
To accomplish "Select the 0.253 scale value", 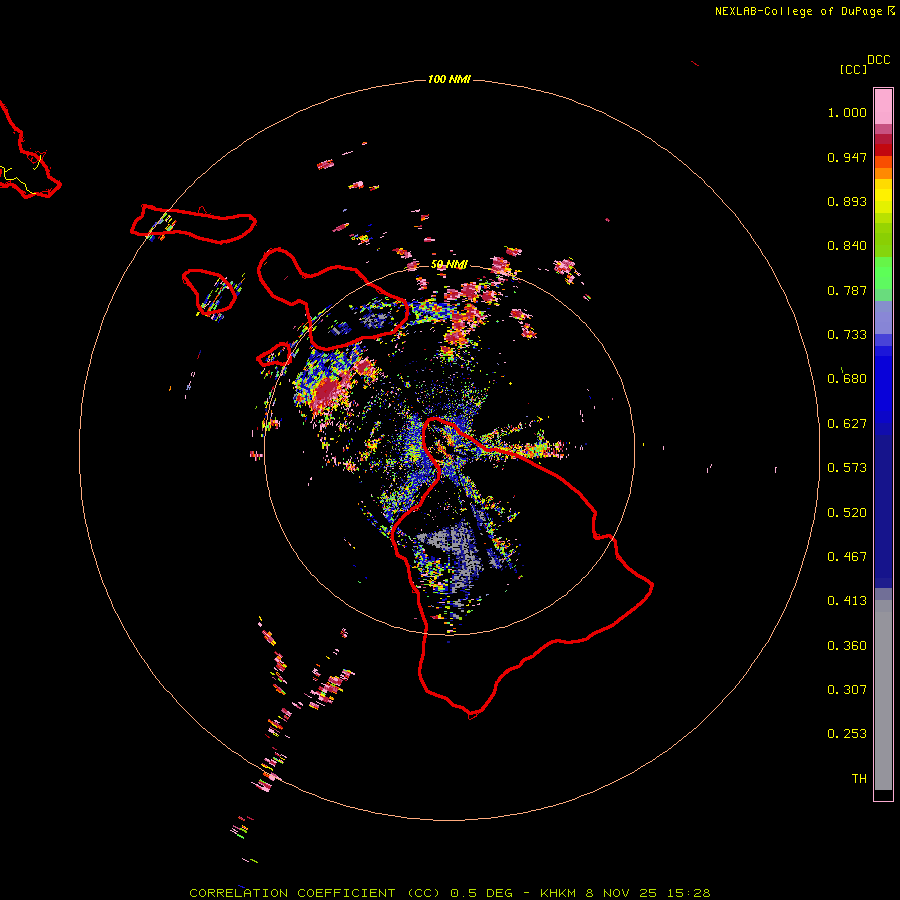I will pyautogui.click(x=847, y=734).
